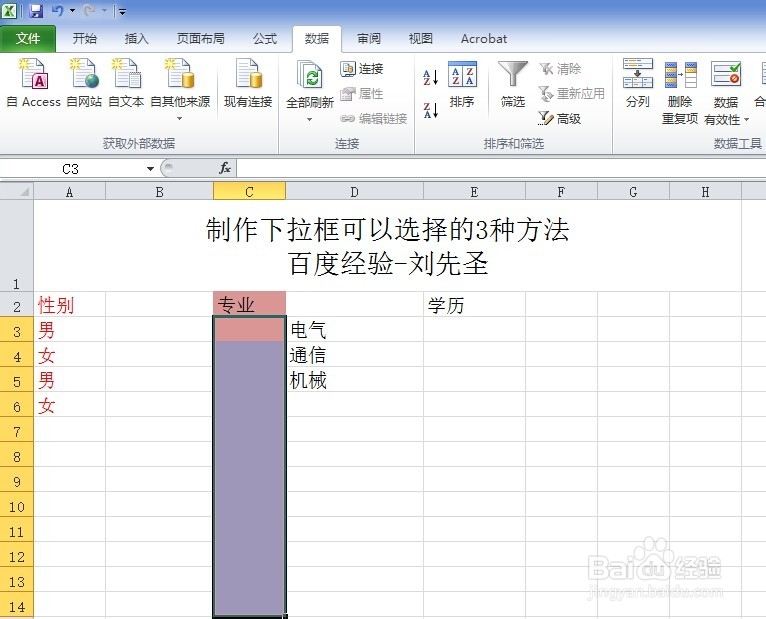The height and width of the screenshot is (619, 766).
Task: Click the 专业 header cell
Action: coord(249,304)
